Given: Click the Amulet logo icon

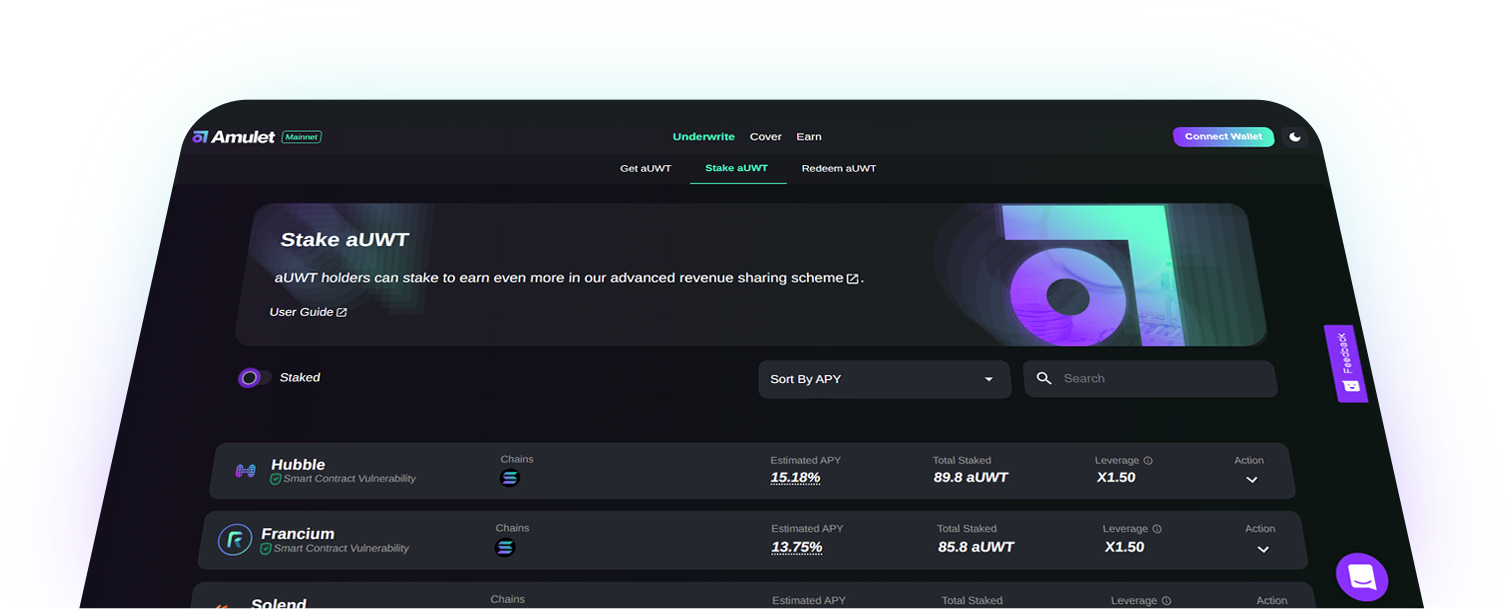Looking at the screenshot, I should (200, 137).
